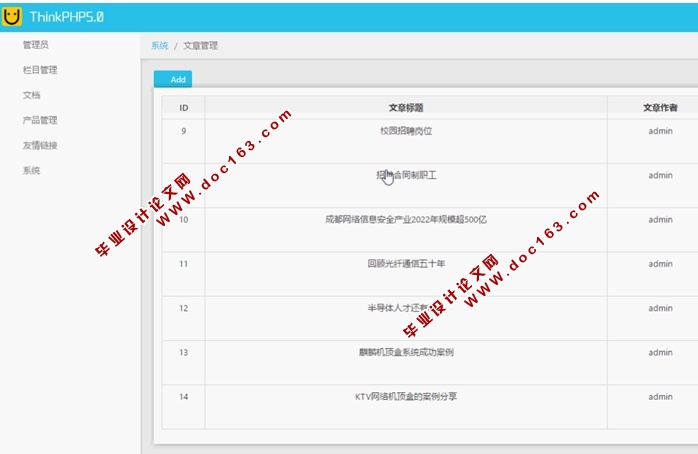The width and height of the screenshot is (698, 454).
Task: Click ID cell 12
Action: [183, 308]
